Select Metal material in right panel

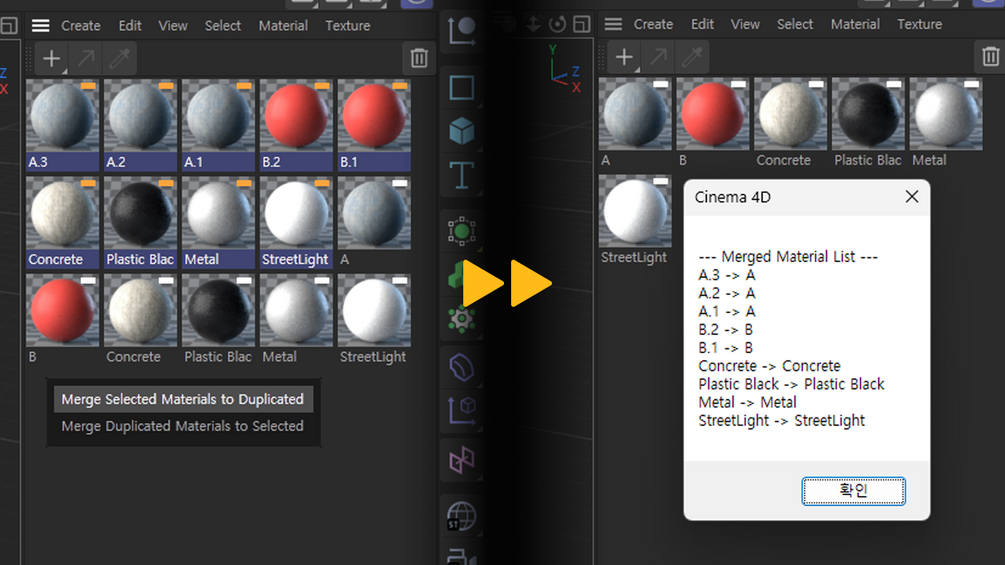pos(946,114)
